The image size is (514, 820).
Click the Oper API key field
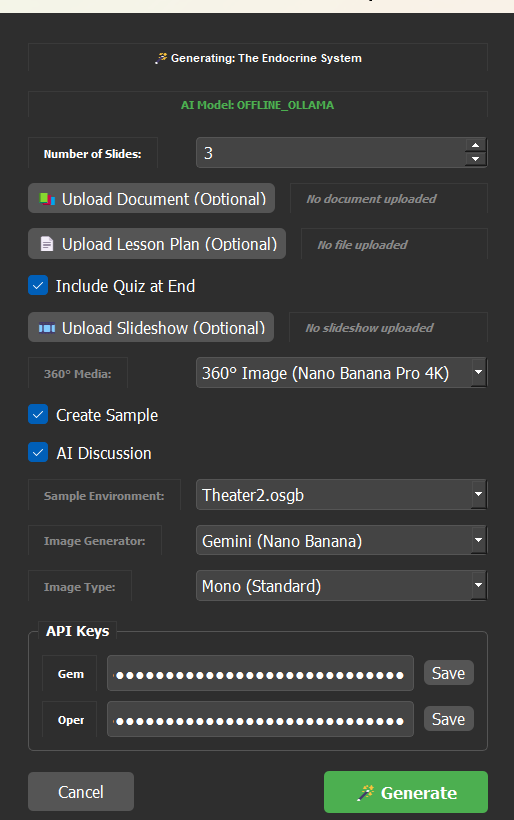(260, 720)
